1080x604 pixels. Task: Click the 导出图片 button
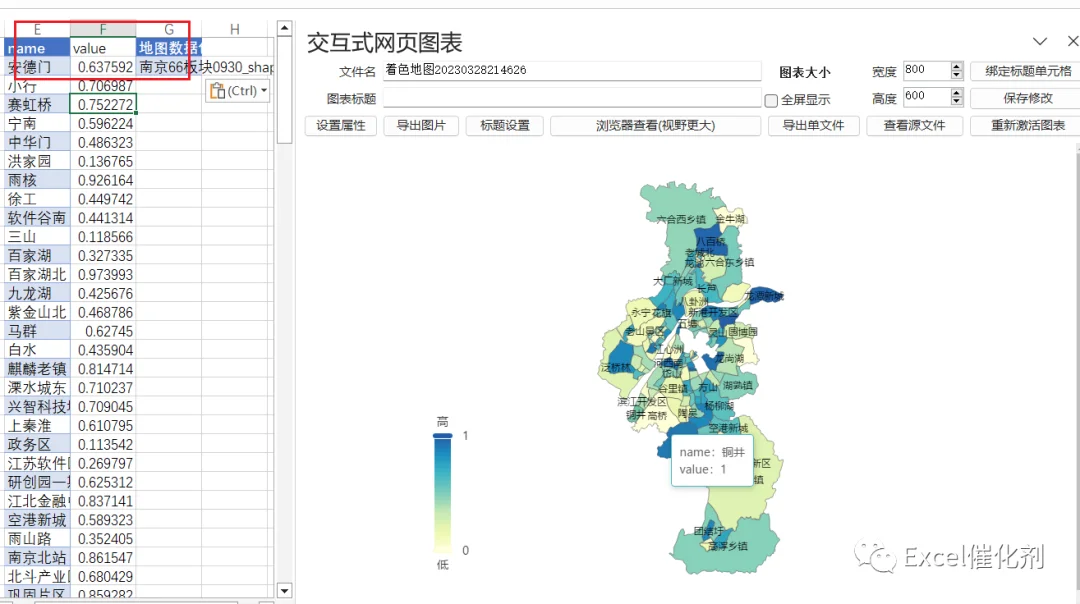click(x=421, y=125)
